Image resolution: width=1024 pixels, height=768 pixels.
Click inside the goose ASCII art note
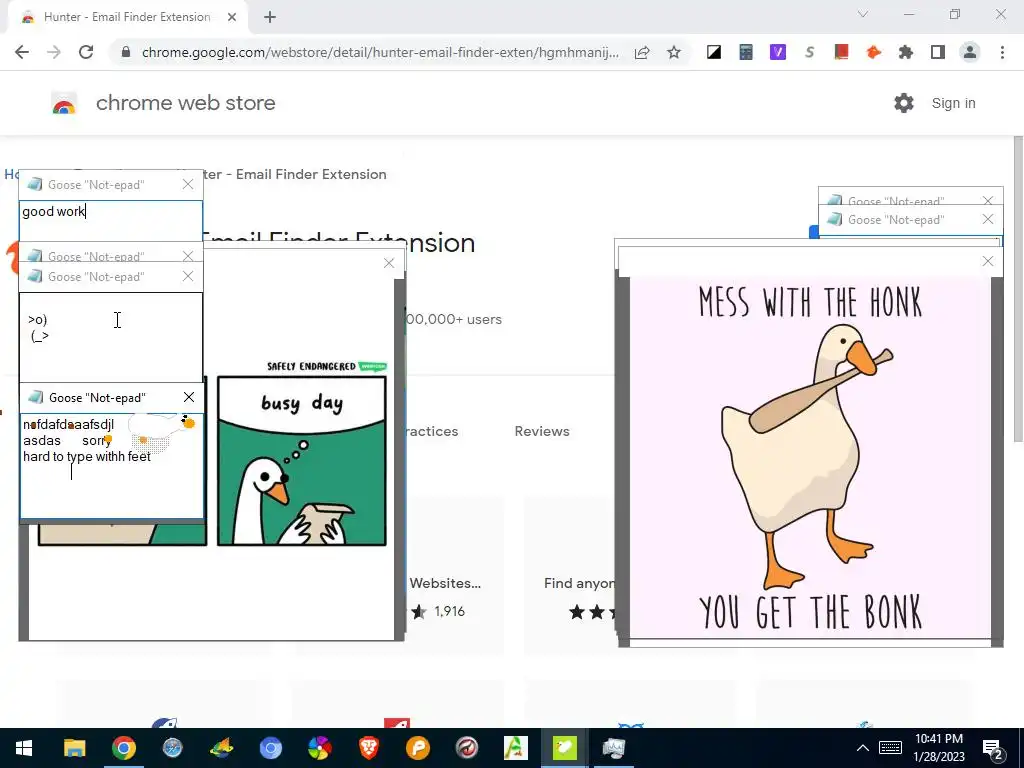(111, 336)
